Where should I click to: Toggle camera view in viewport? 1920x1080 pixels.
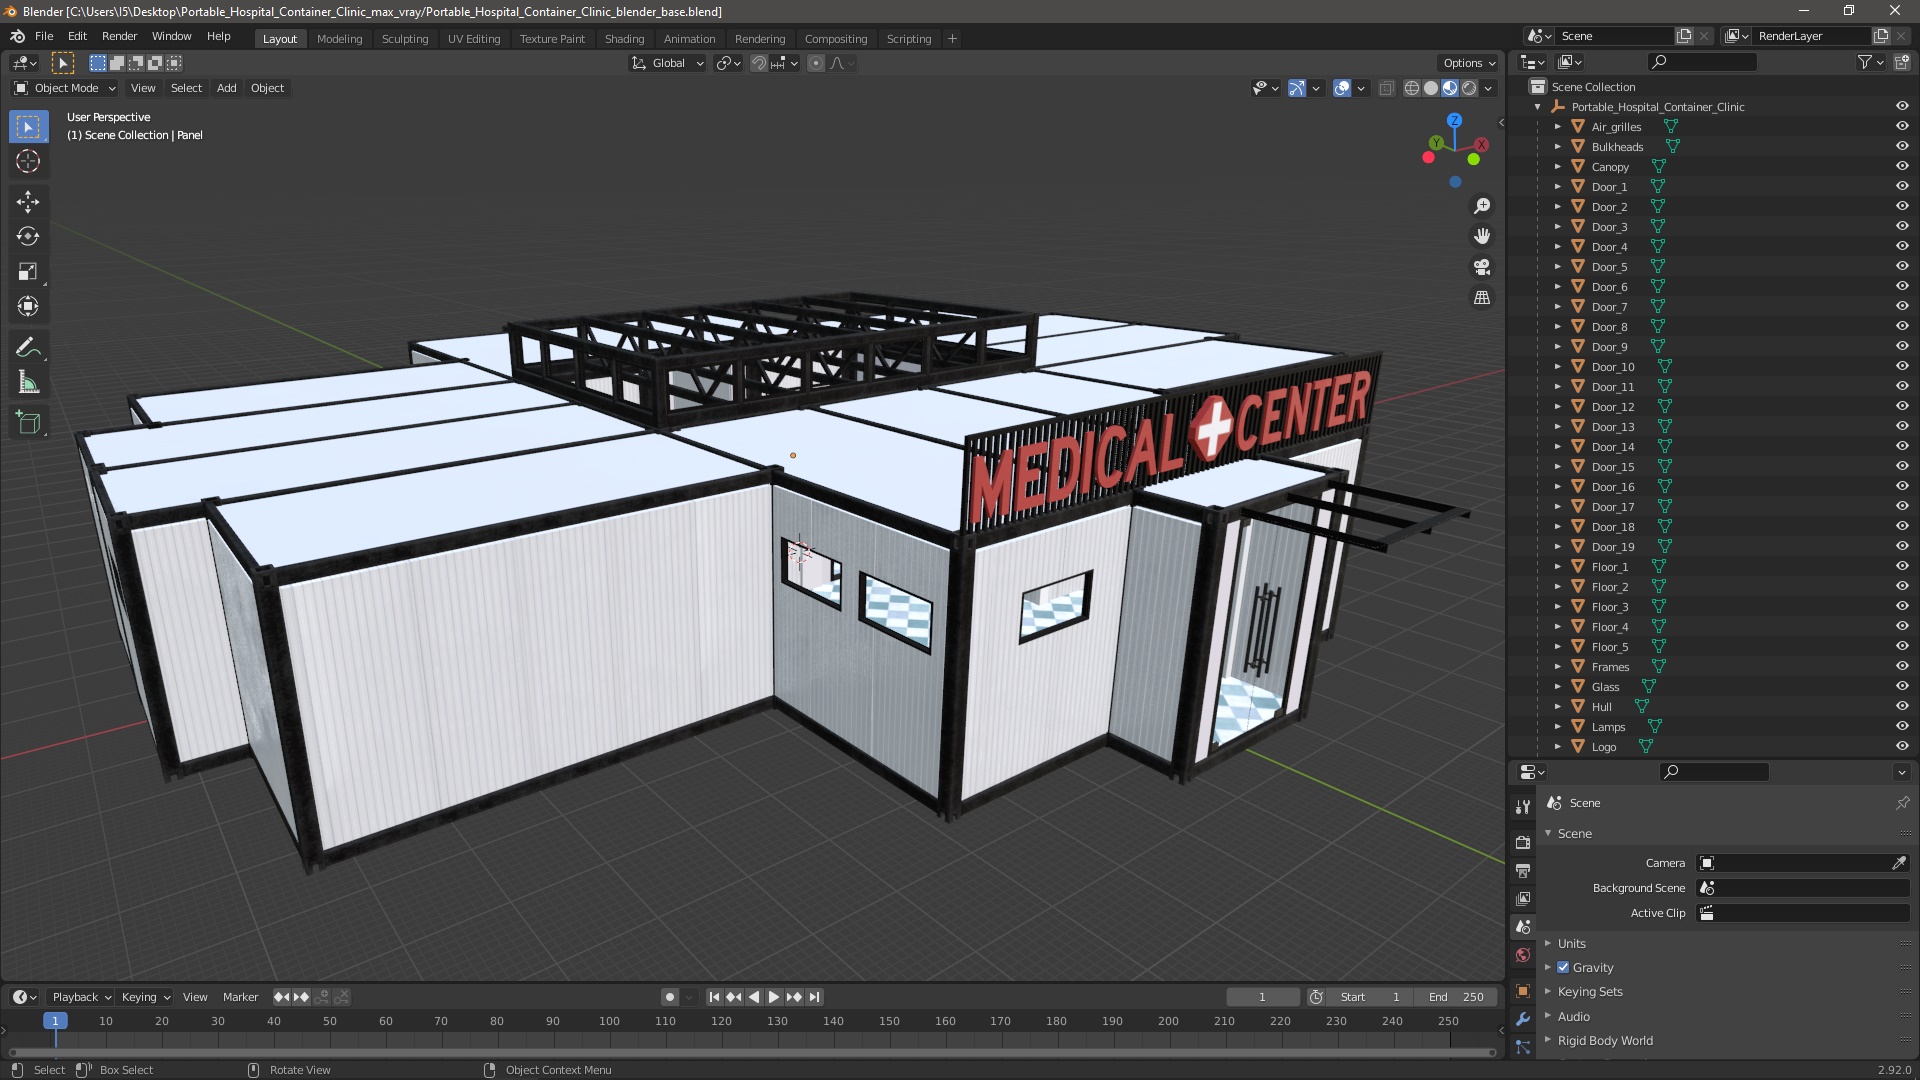(x=1482, y=267)
